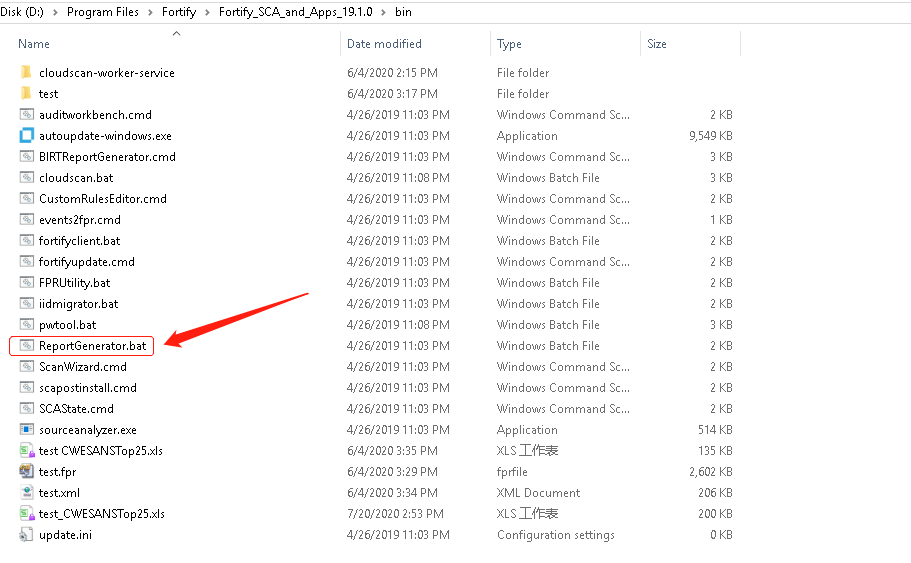Click the cloudscan-worker-service folder icon
This screenshot has height=563, width=911.
click(x=26, y=73)
